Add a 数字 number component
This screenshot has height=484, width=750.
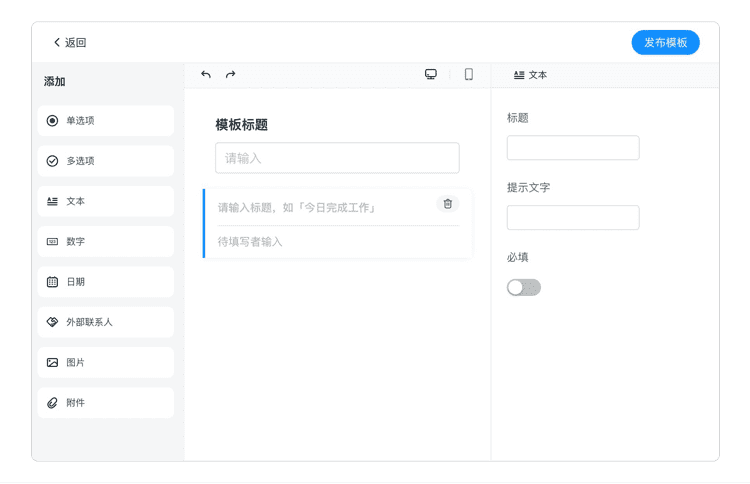tap(106, 242)
